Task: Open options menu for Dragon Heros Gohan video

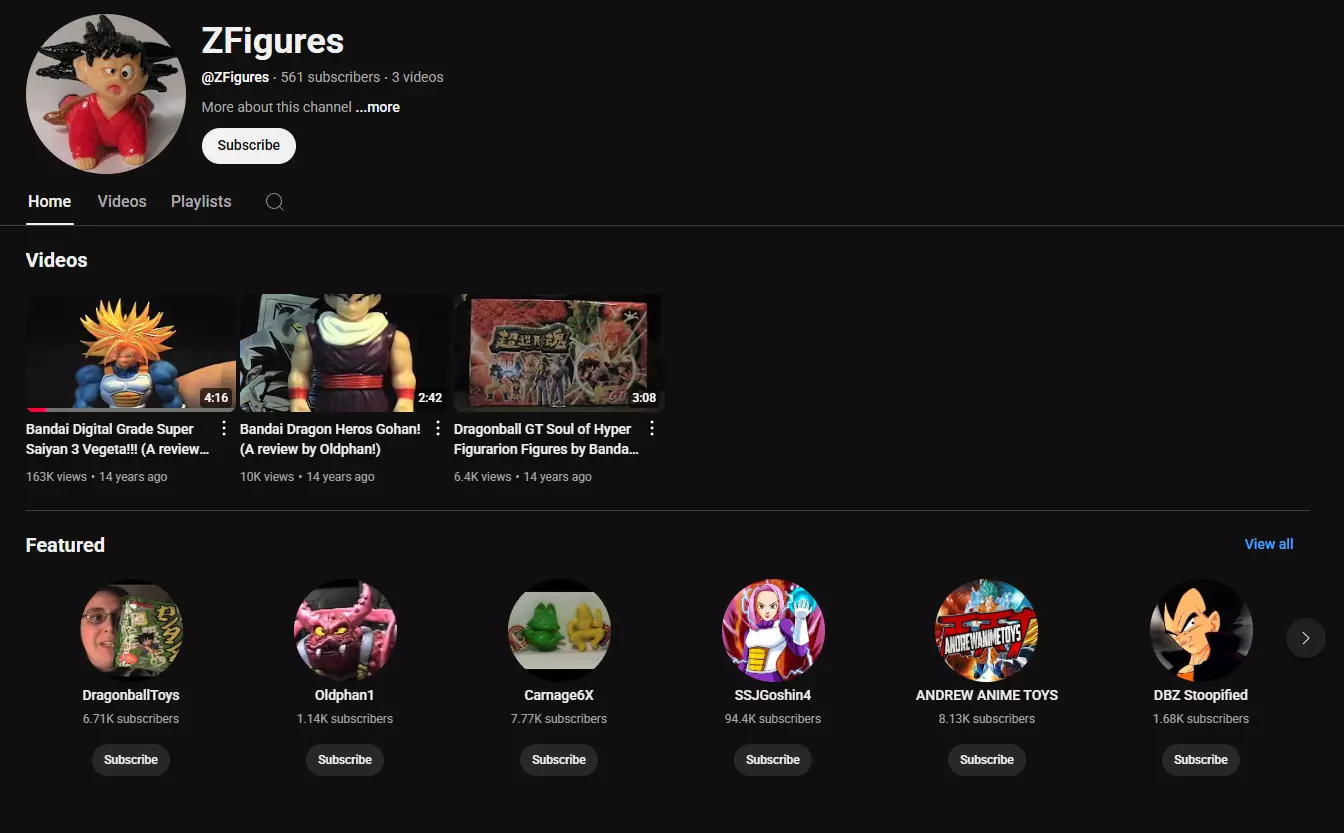Action: [x=438, y=429]
